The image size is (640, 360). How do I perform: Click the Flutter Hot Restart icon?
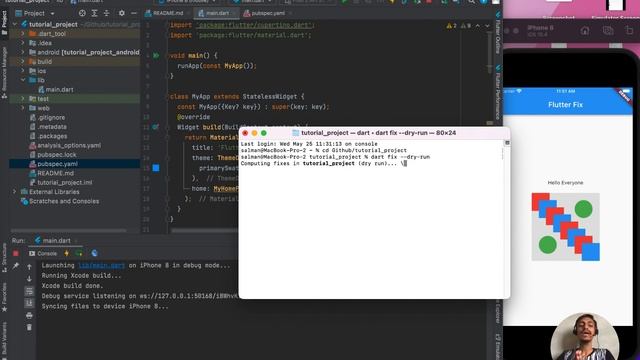pyautogui.click(x=79, y=253)
